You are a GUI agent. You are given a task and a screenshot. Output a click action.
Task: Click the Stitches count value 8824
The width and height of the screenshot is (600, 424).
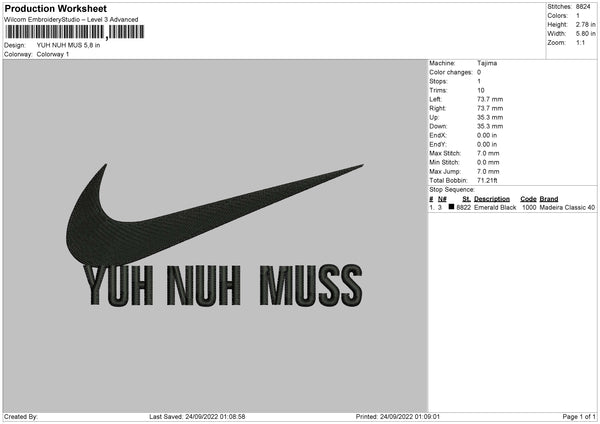[583, 7]
